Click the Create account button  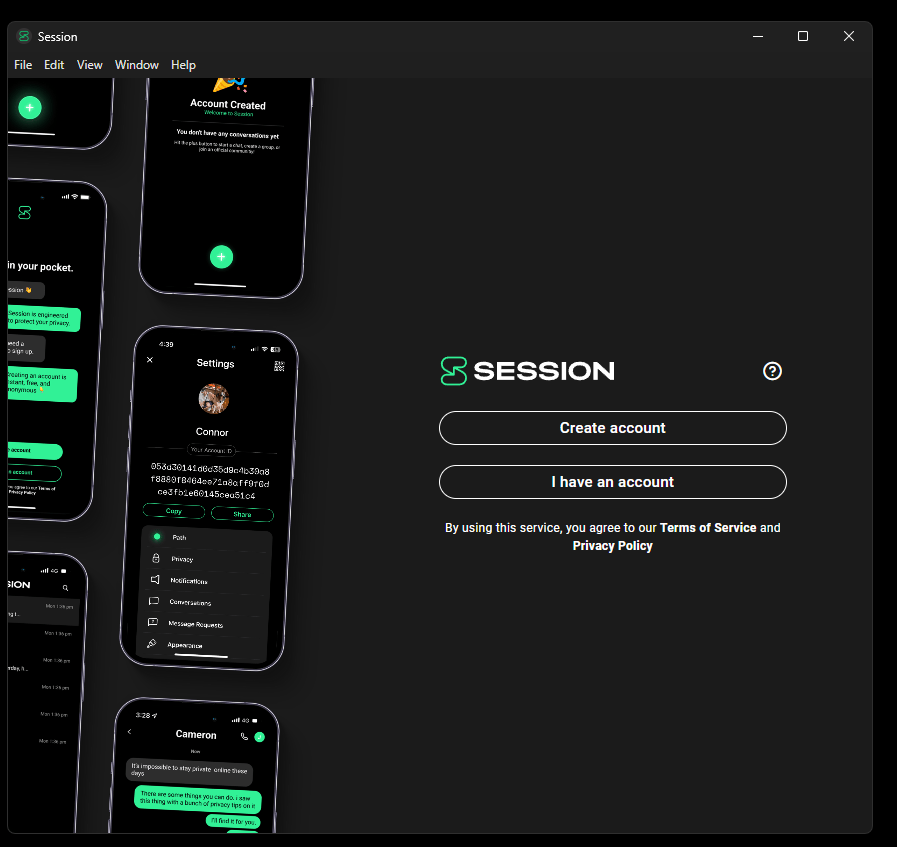tap(612, 428)
